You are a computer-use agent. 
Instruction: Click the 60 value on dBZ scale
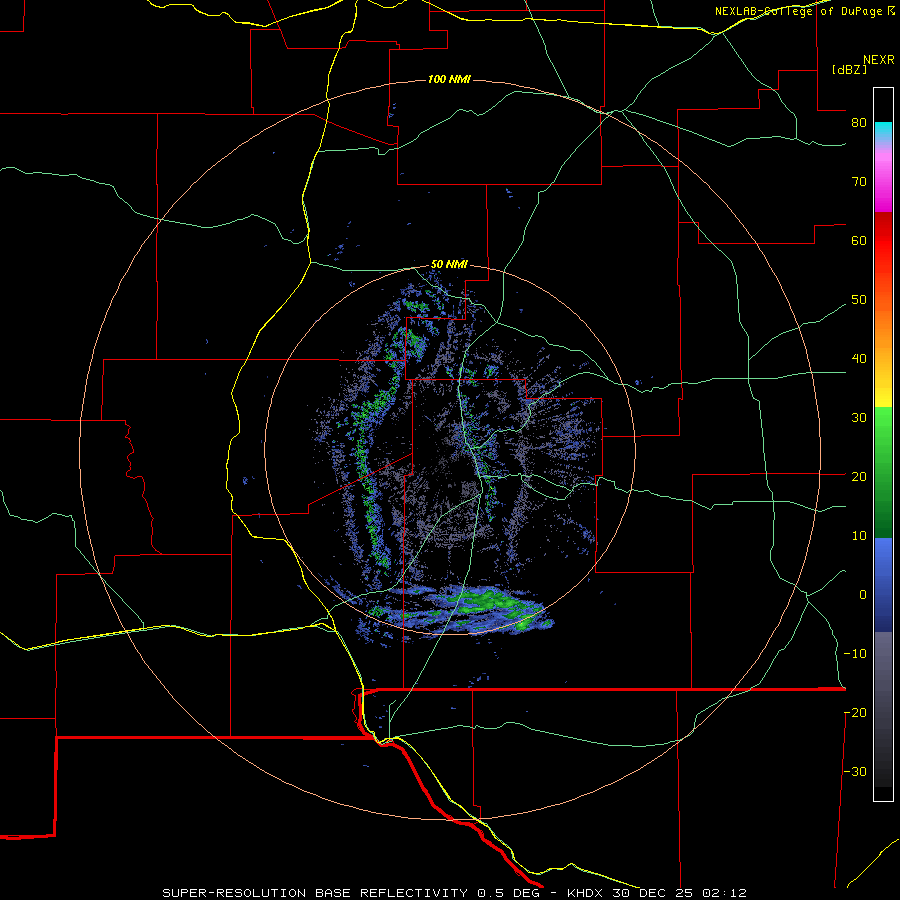pos(859,241)
